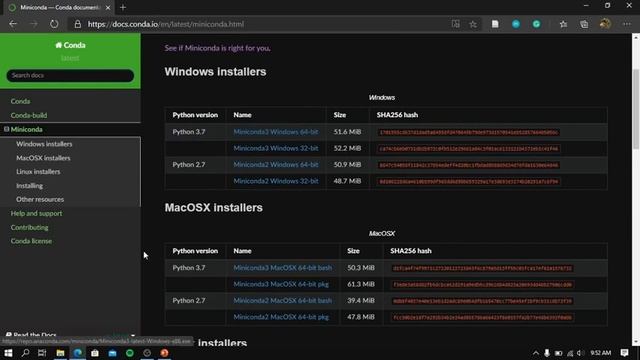Download Miniconda2 Windows 64-bit installer
The width and height of the screenshot is (640, 360).
point(276,164)
